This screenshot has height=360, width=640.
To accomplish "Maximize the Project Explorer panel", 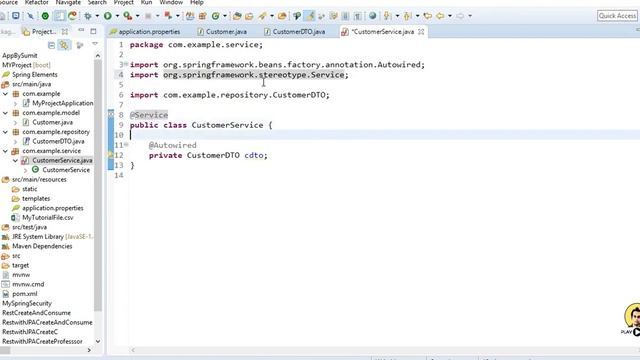I will pos(93,31).
